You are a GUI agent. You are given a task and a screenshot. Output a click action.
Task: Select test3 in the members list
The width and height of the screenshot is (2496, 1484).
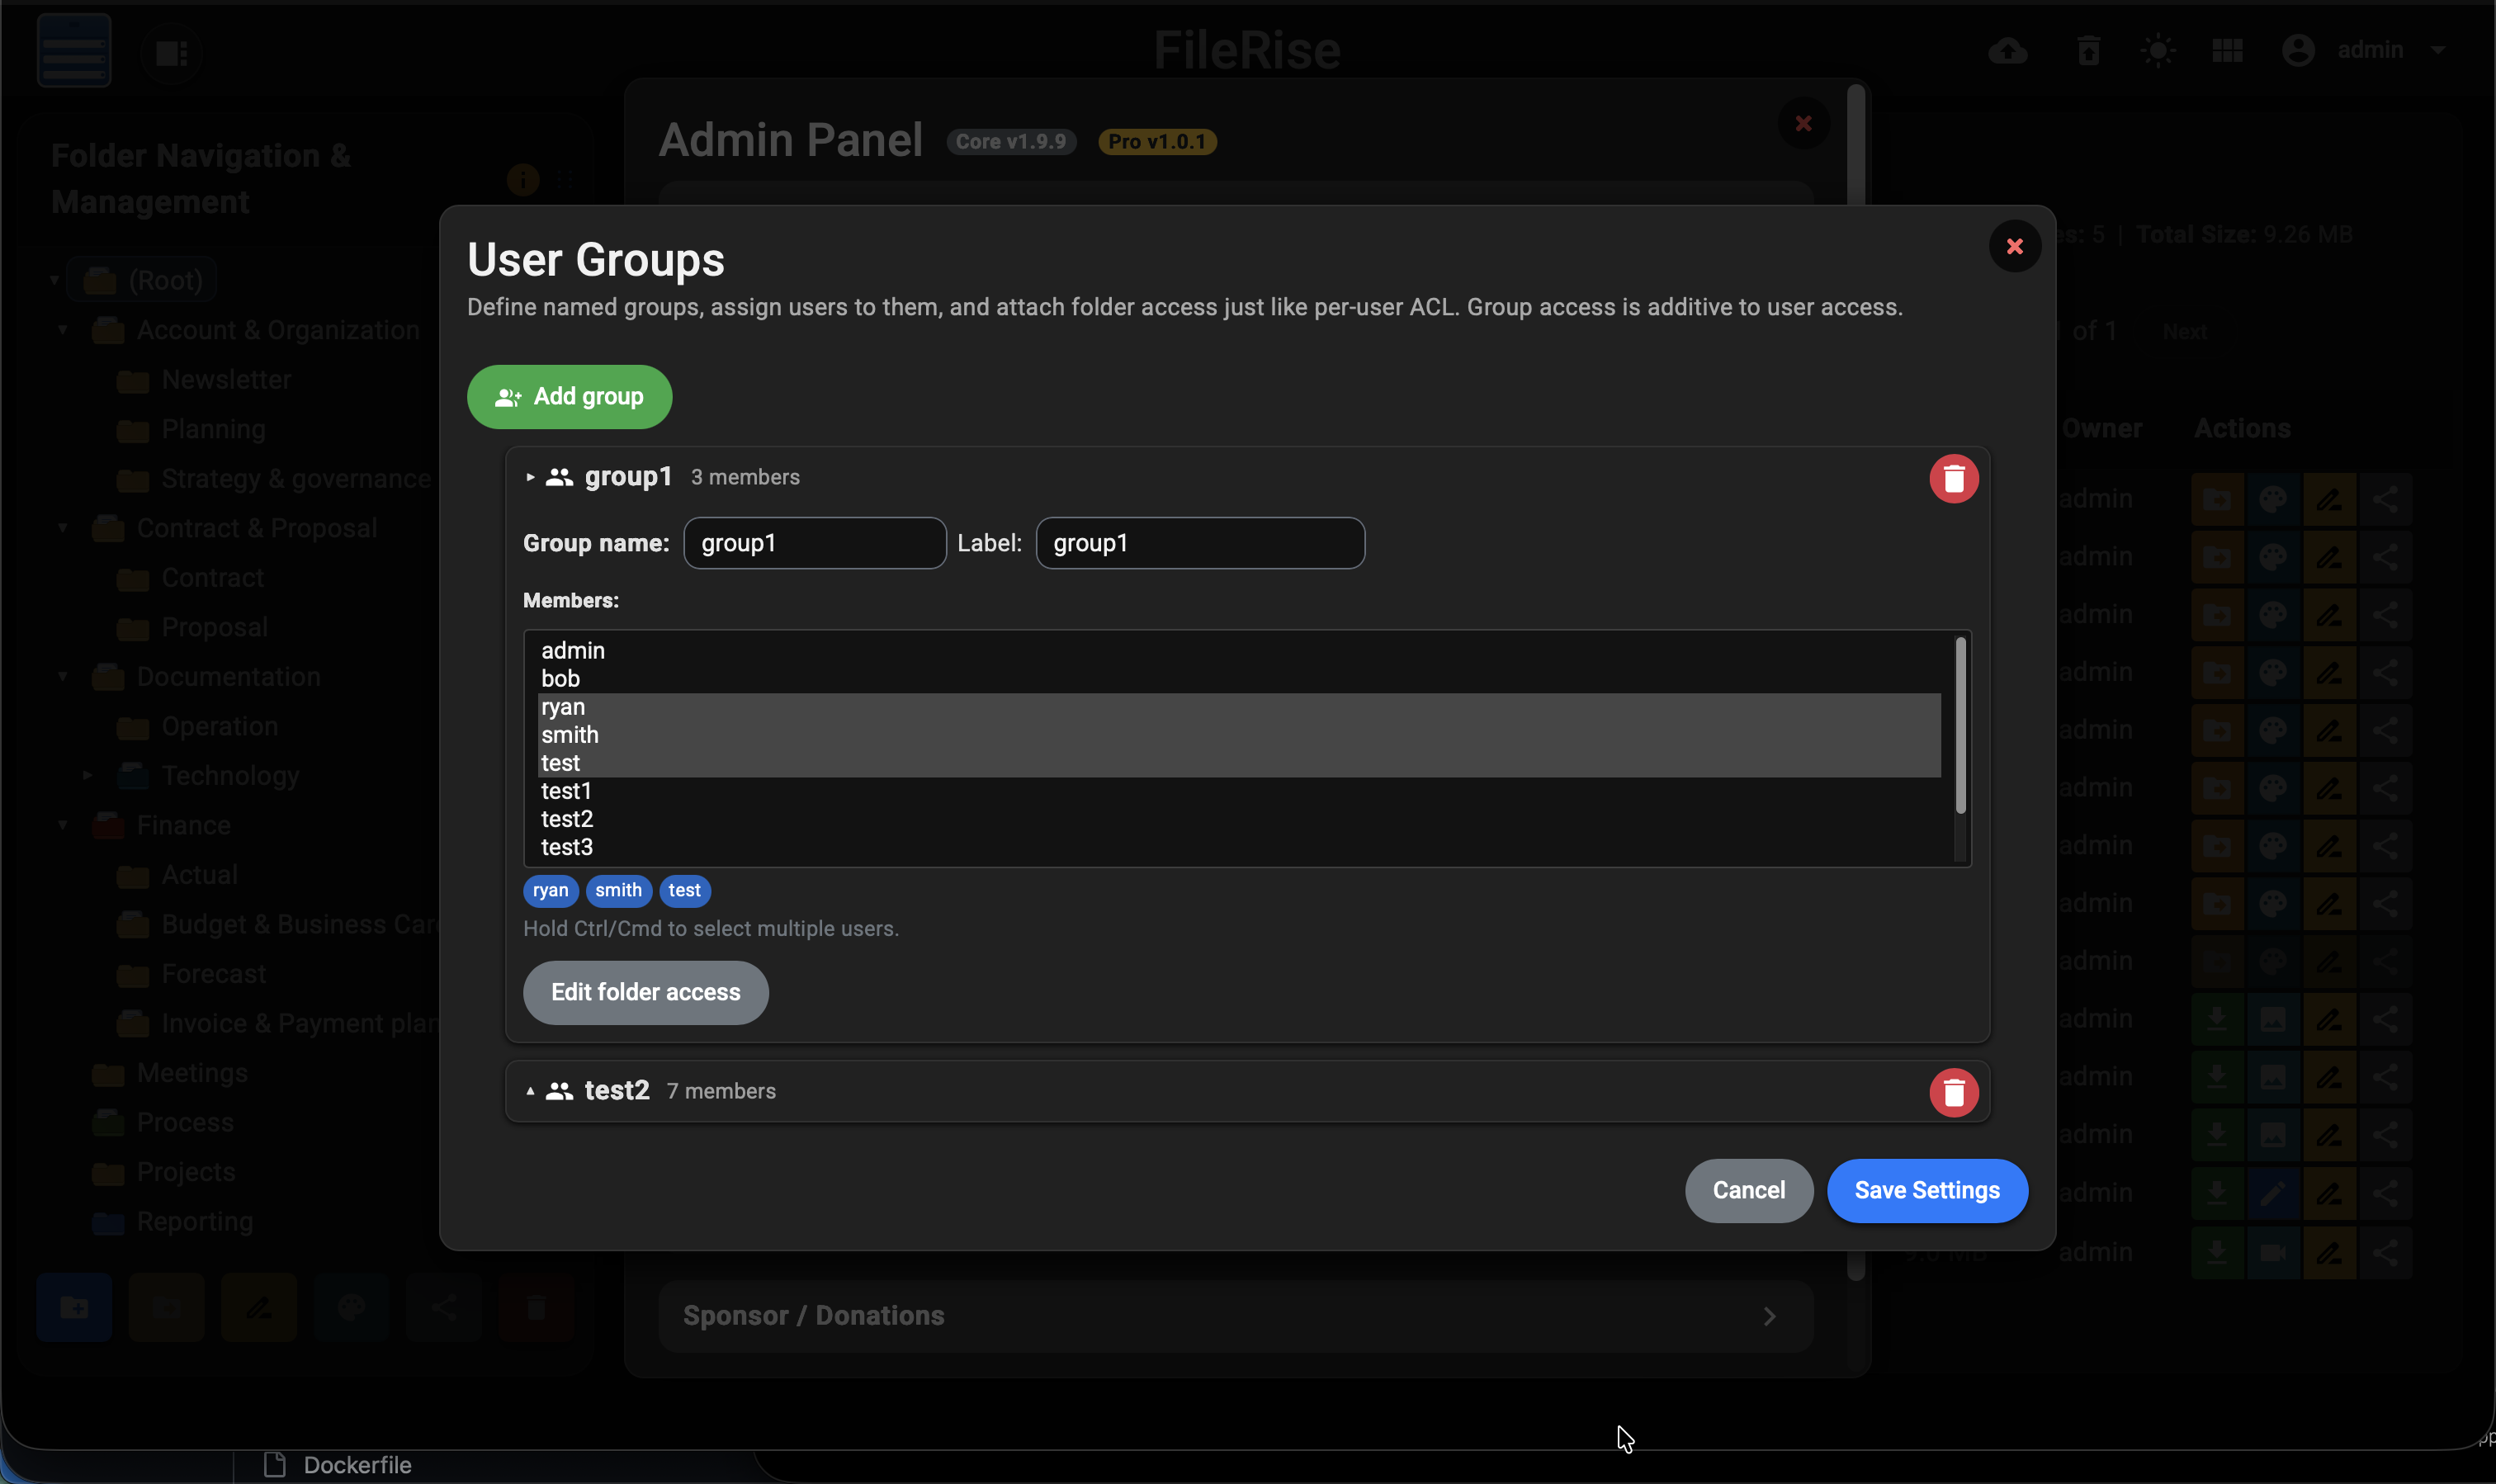pyautogui.click(x=567, y=847)
